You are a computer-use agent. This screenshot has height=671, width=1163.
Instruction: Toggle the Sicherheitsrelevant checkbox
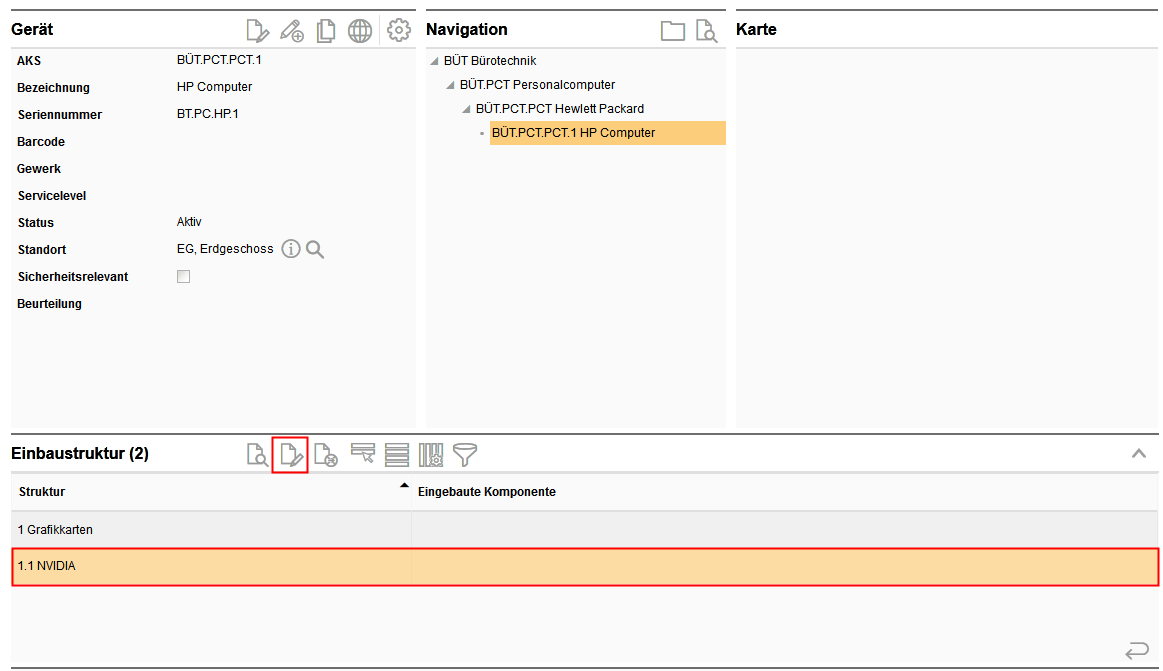183,277
